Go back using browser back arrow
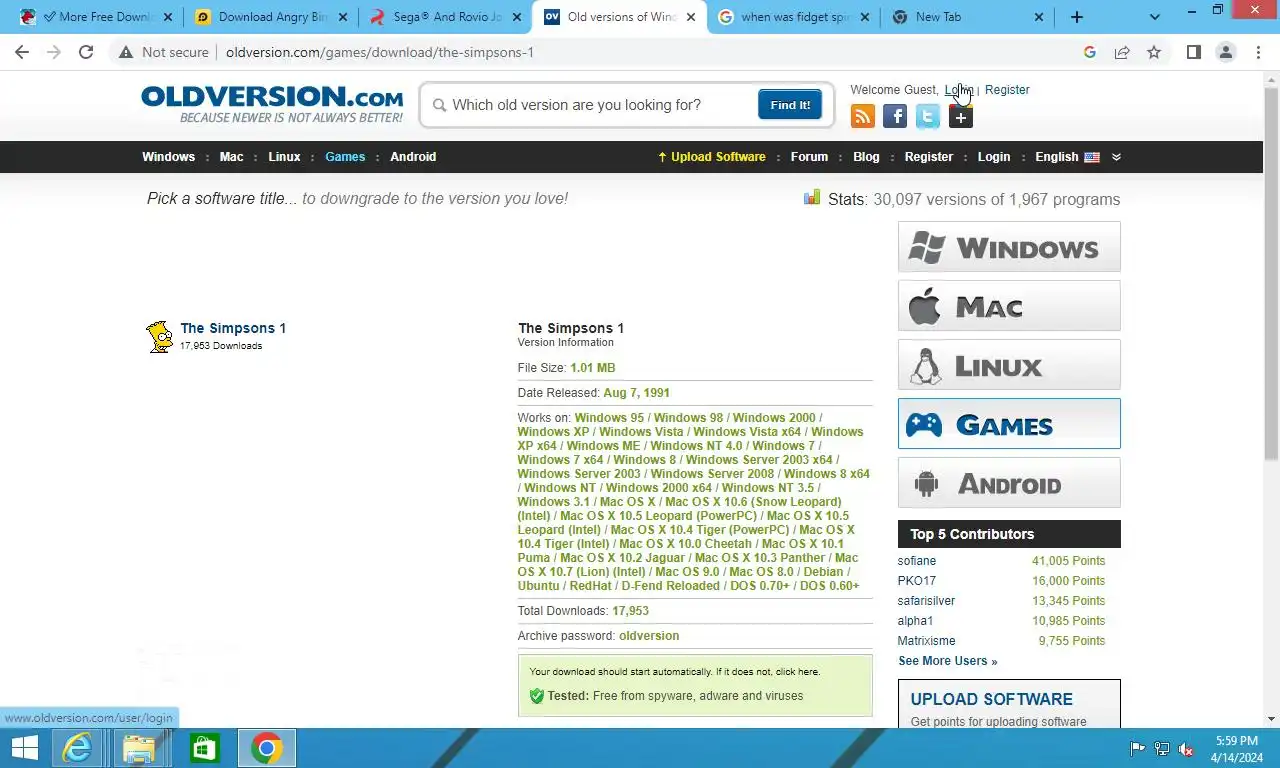1280x768 pixels. [22, 52]
